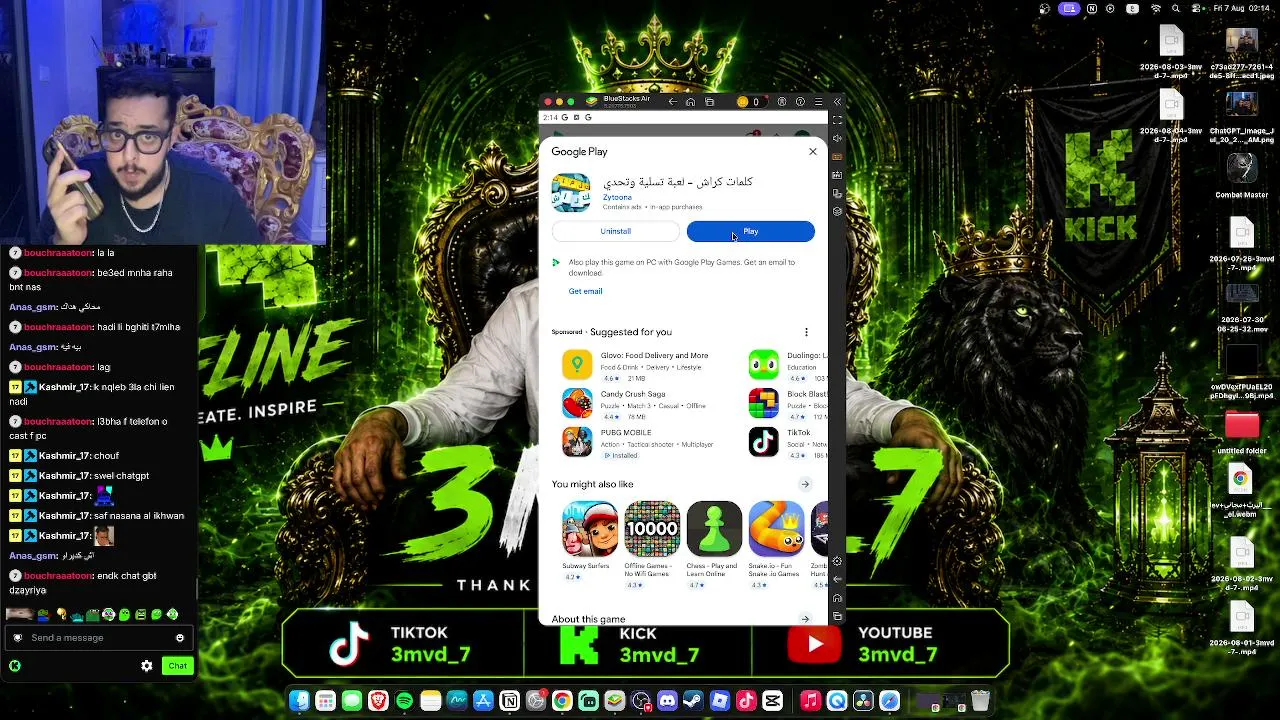1280x720 pixels.
Task: Open the Get email link
Action: (x=585, y=291)
